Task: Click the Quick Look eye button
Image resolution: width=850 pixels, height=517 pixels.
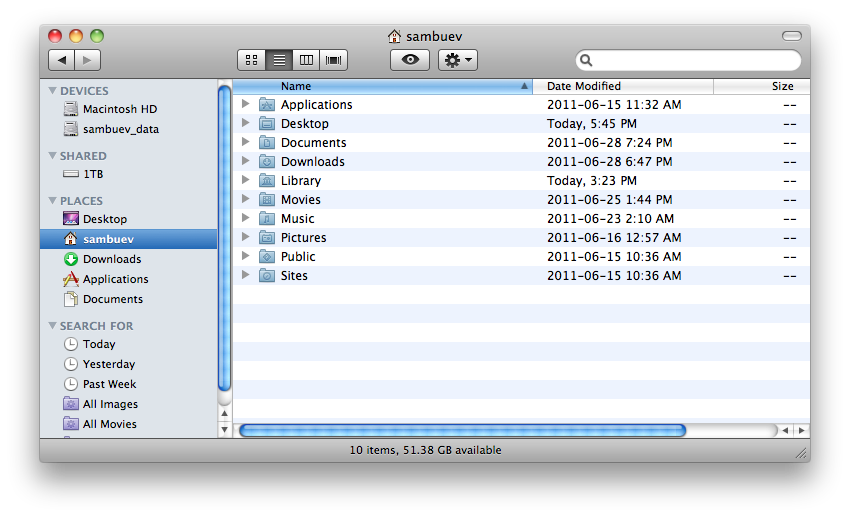Action: click(410, 60)
